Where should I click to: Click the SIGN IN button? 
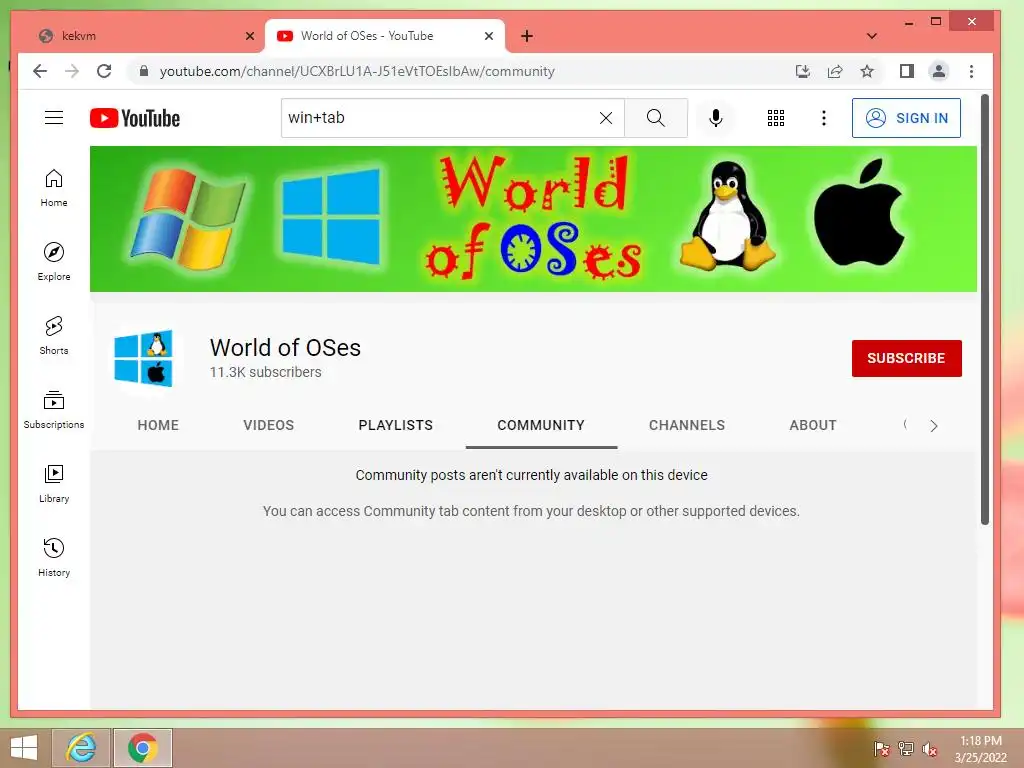[906, 118]
